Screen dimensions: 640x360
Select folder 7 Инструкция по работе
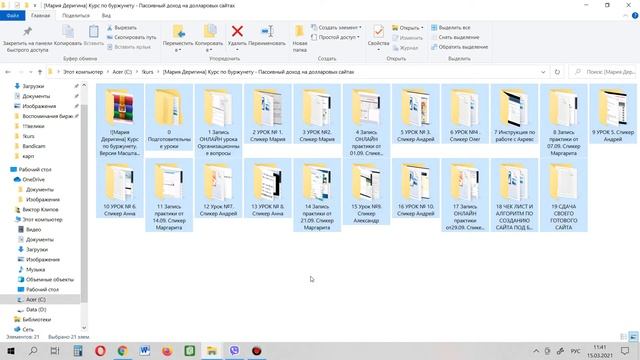514,114
